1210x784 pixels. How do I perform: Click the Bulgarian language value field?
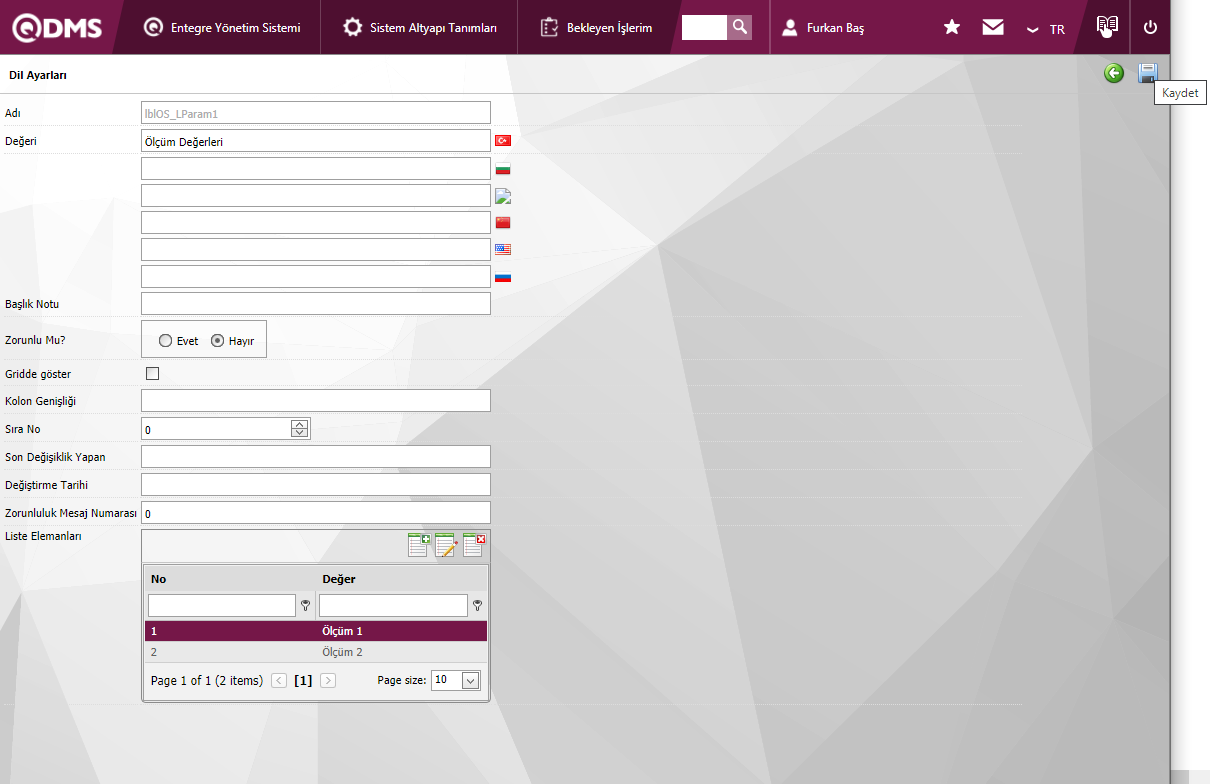316,168
